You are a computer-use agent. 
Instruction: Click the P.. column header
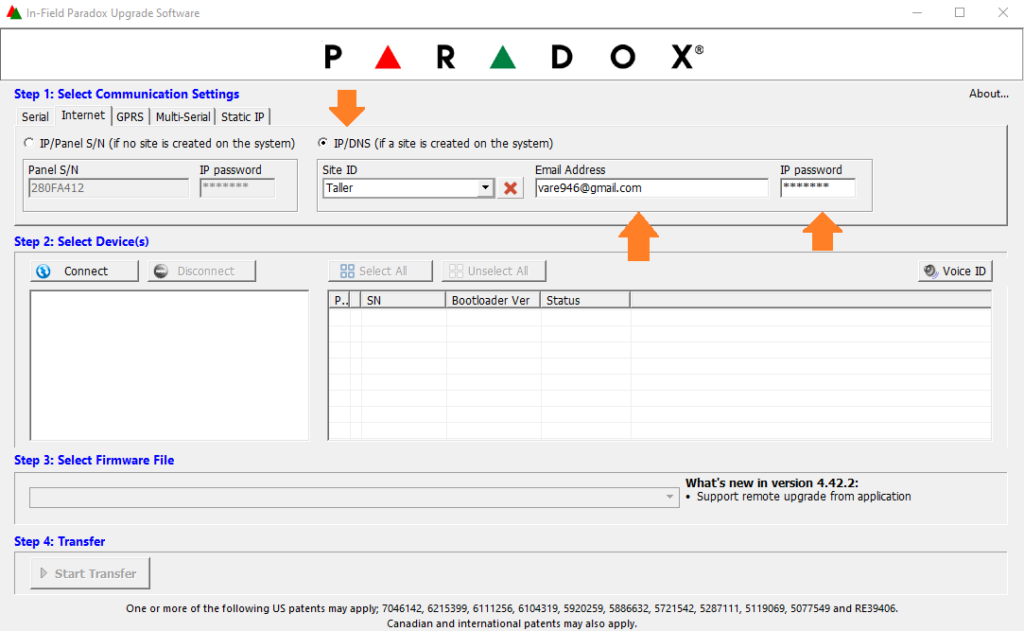(340, 300)
